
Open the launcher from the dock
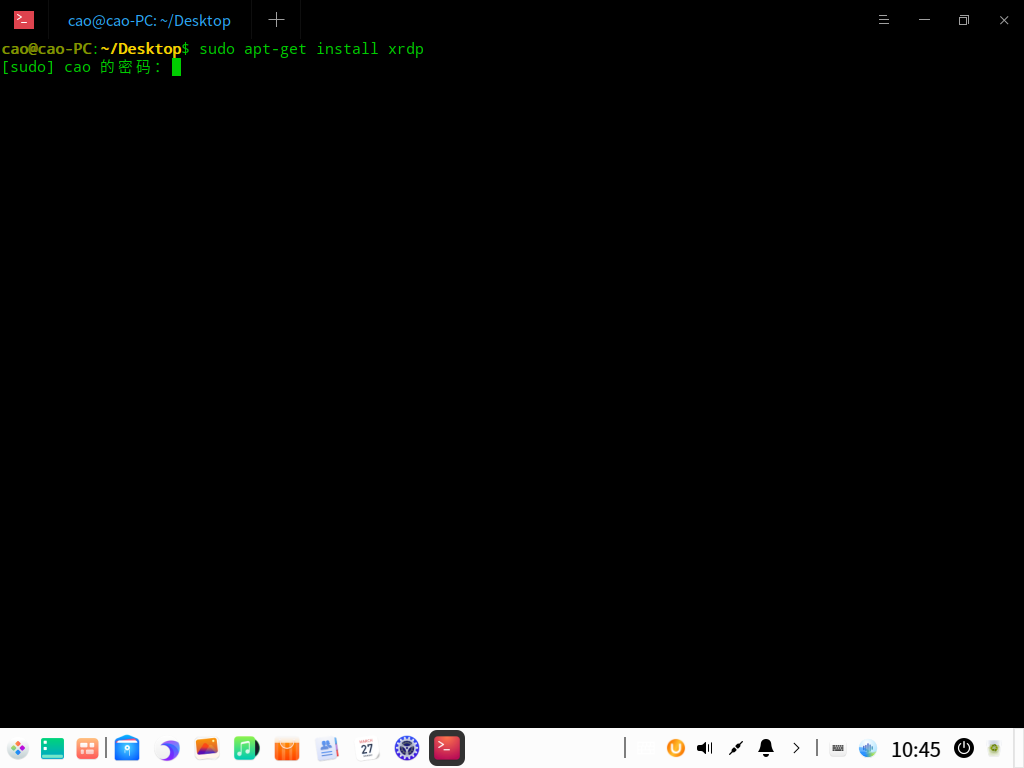click(x=18, y=748)
